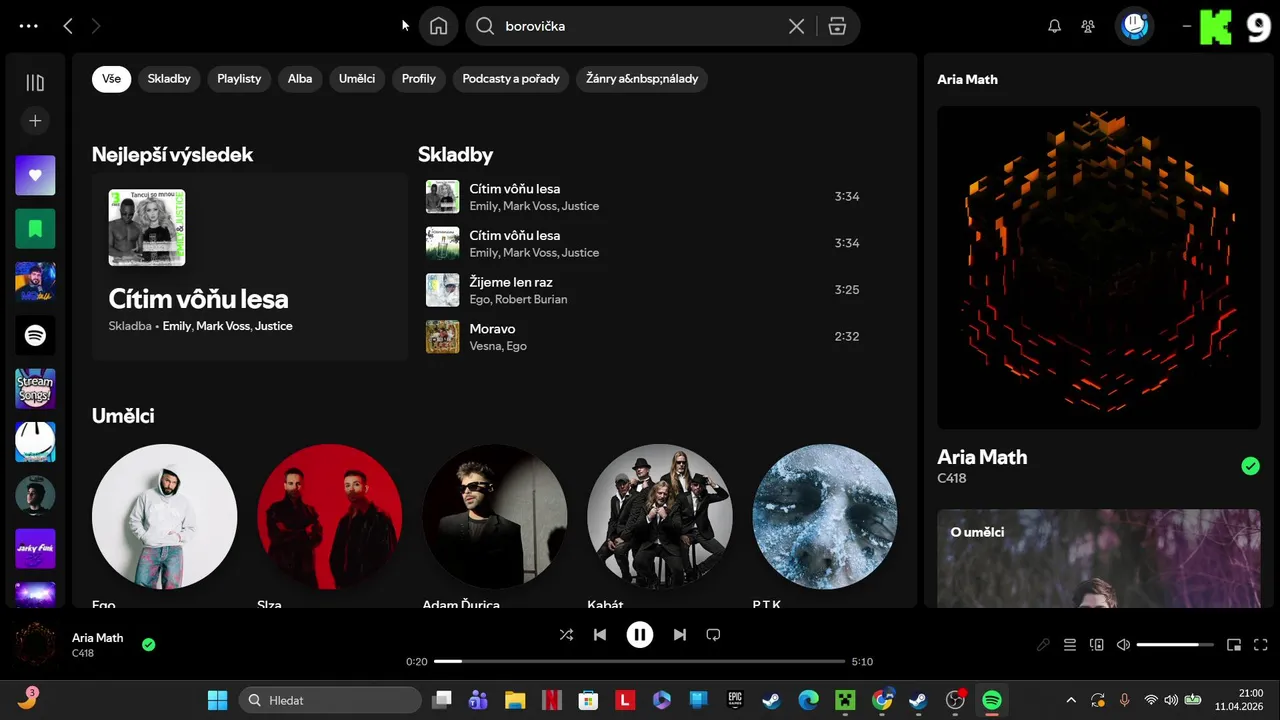Play the song Moravo
The height and width of the screenshot is (720, 1280).
pos(645,337)
